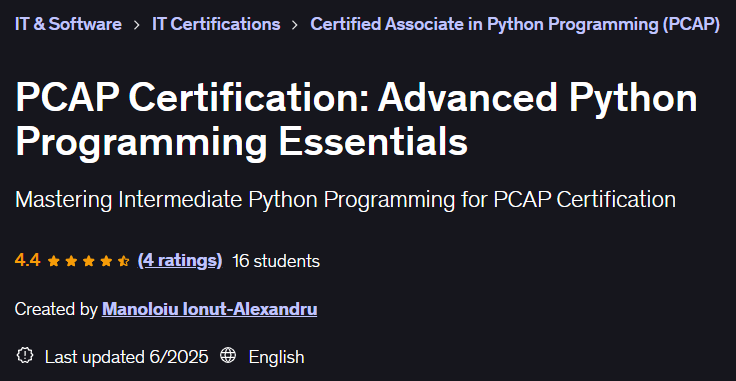Click the Last updated 6/2025 text
Screen dimensions: 736x381
pyautogui.click(x=126, y=357)
